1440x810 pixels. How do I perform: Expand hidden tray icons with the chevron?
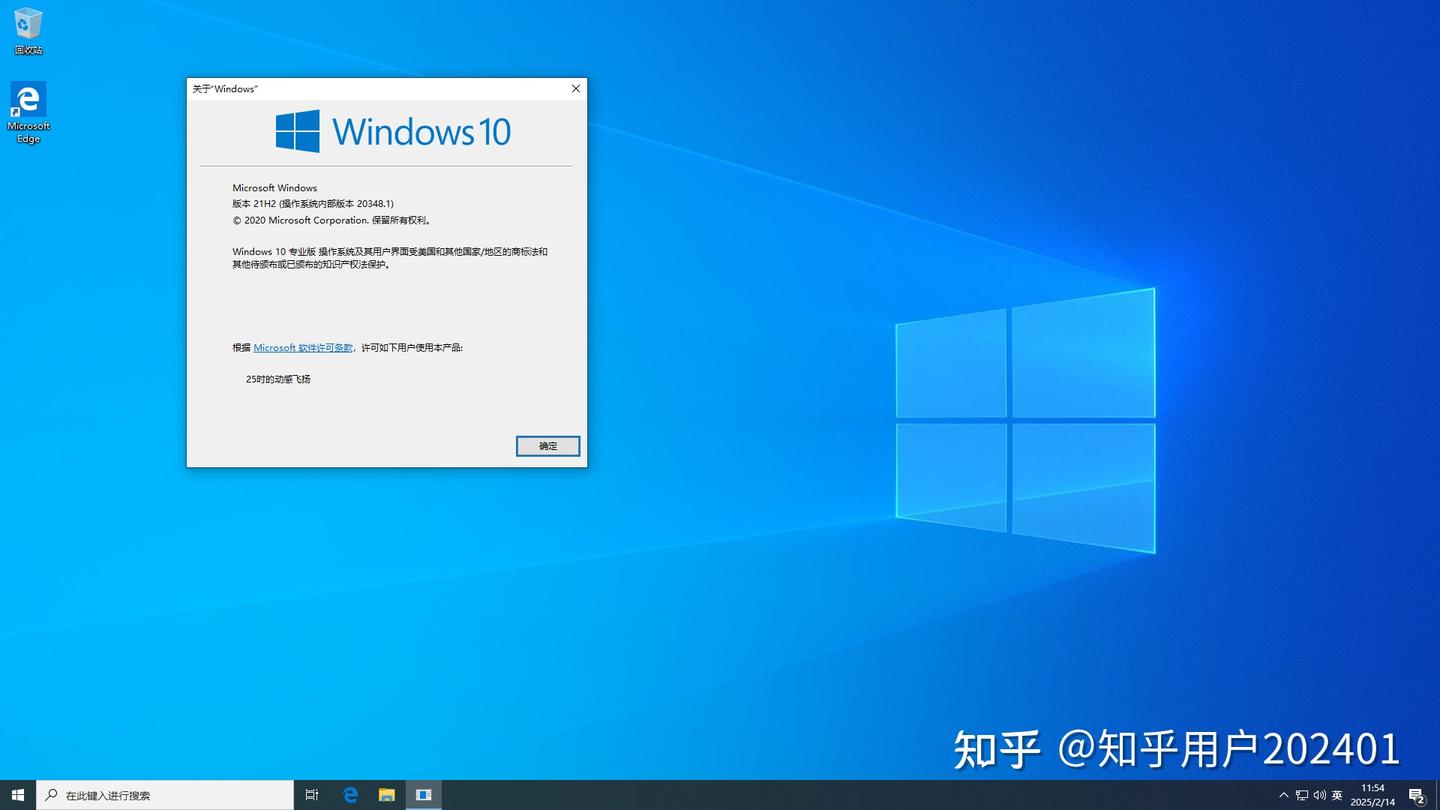pos(1284,794)
